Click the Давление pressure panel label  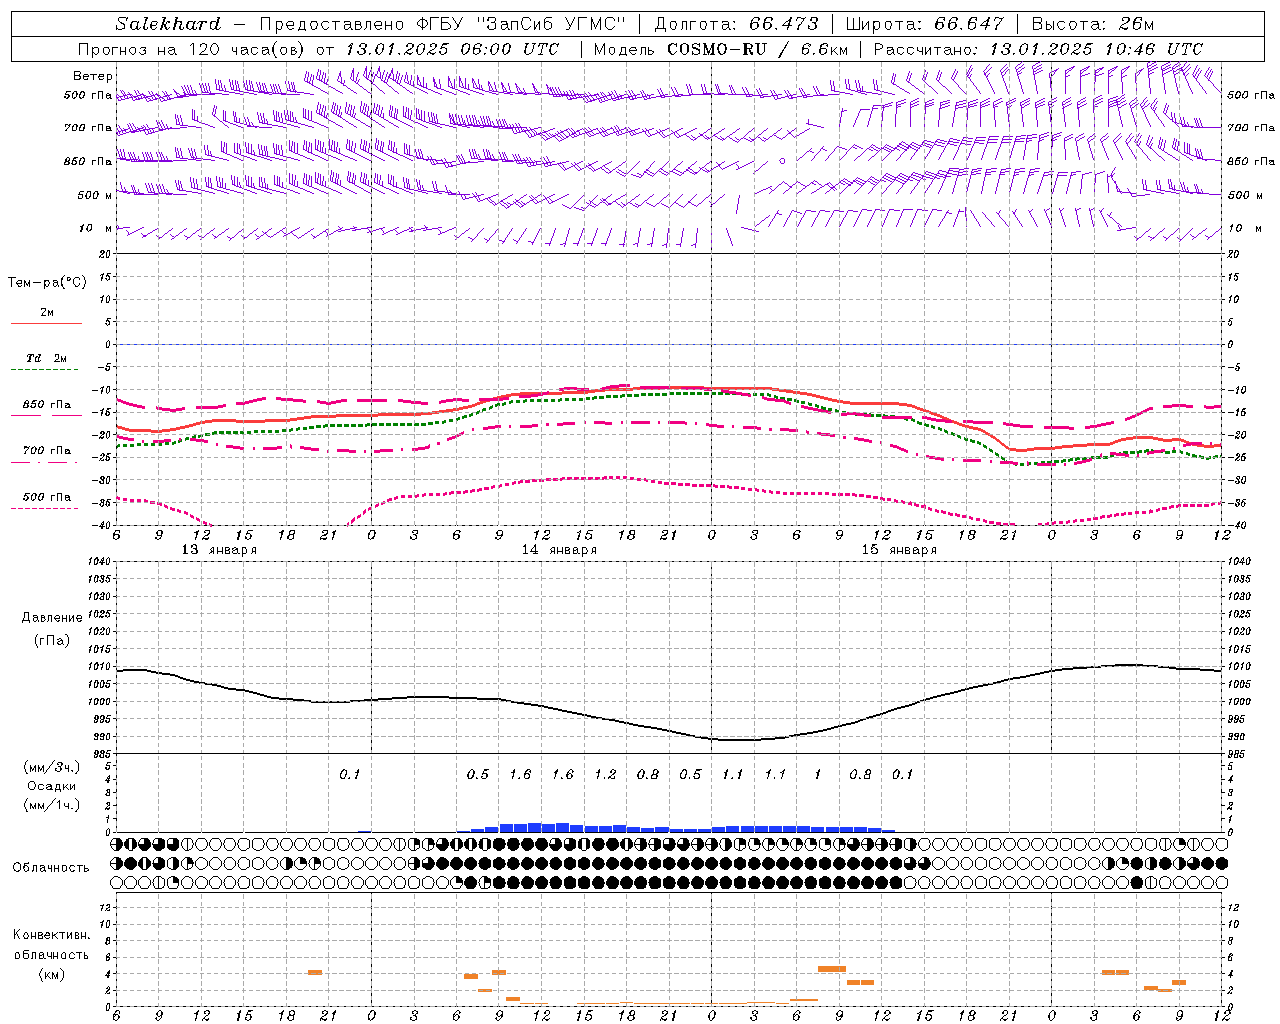[x=52, y=618]
